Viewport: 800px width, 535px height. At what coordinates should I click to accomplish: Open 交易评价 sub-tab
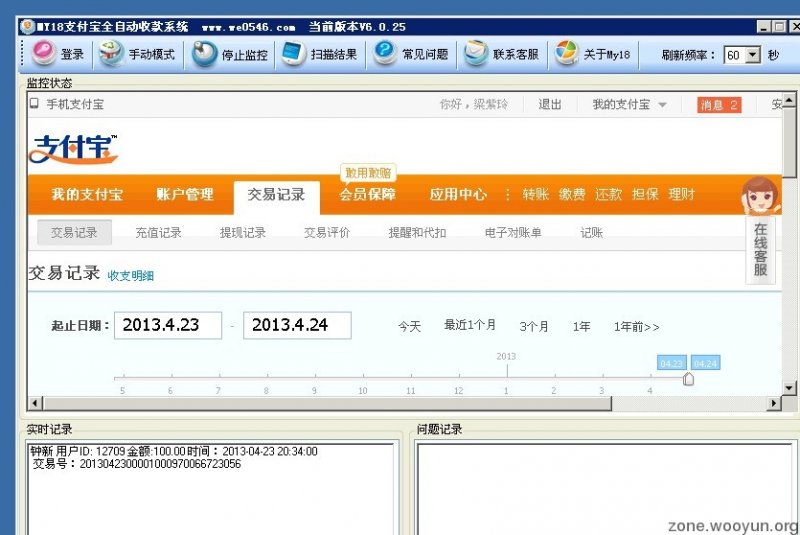(327, 233)
